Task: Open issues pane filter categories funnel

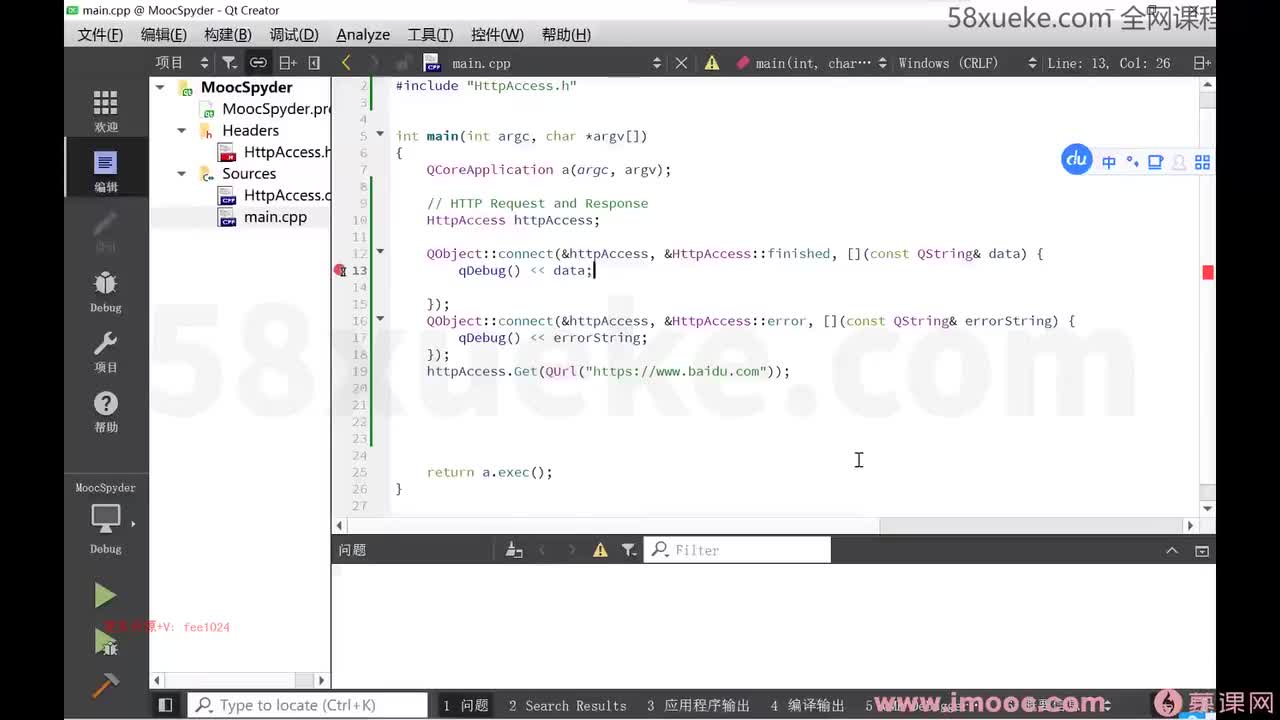Action: click(x=628, y=550)
